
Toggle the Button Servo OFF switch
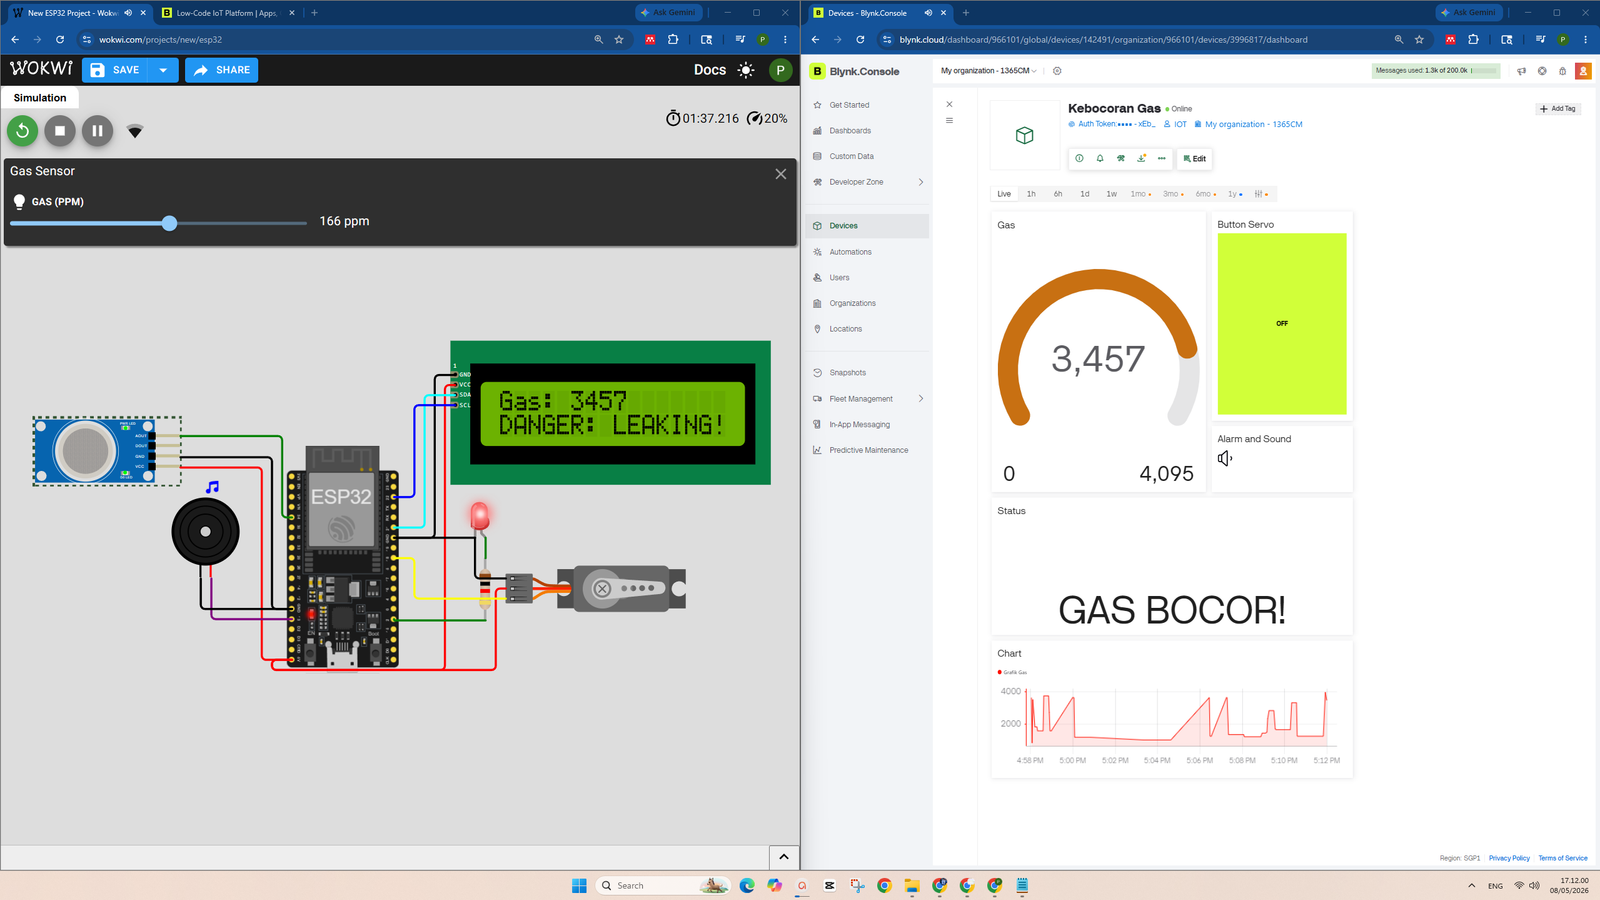point(1282,323)
